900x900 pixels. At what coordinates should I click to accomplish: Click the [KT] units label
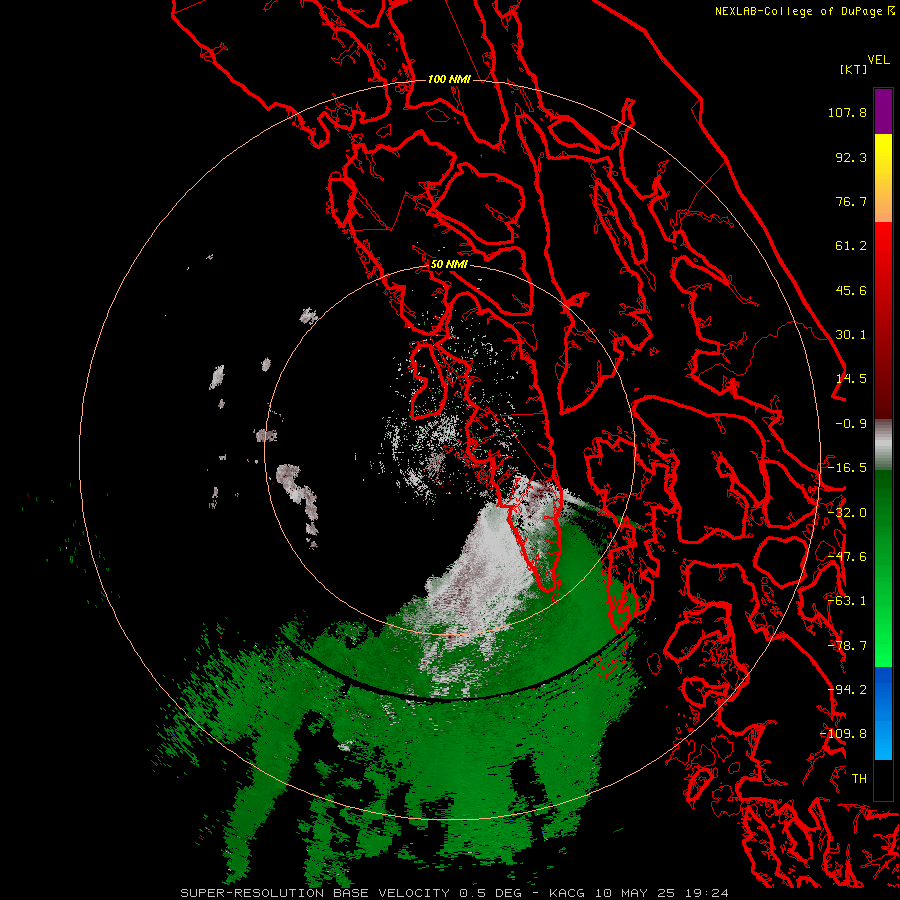[x=854, y=69]
